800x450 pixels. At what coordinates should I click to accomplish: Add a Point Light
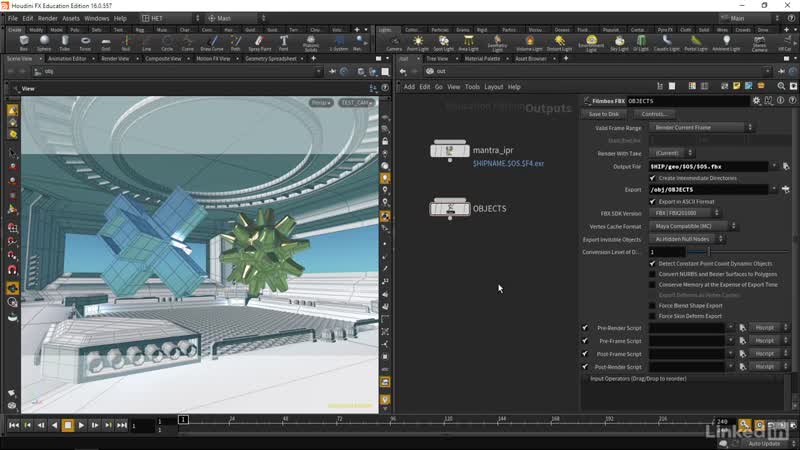pos(418,43)
